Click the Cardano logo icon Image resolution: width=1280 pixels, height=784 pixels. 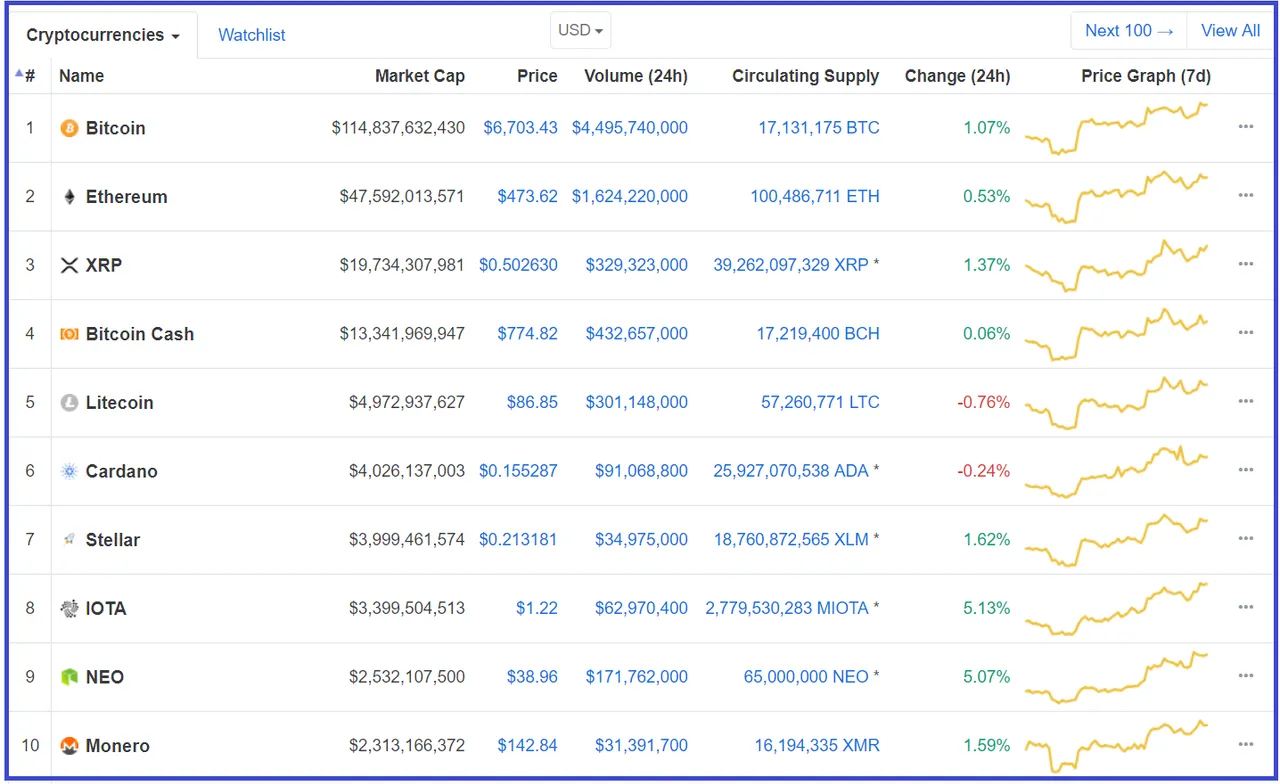click(x=69, y=471)
